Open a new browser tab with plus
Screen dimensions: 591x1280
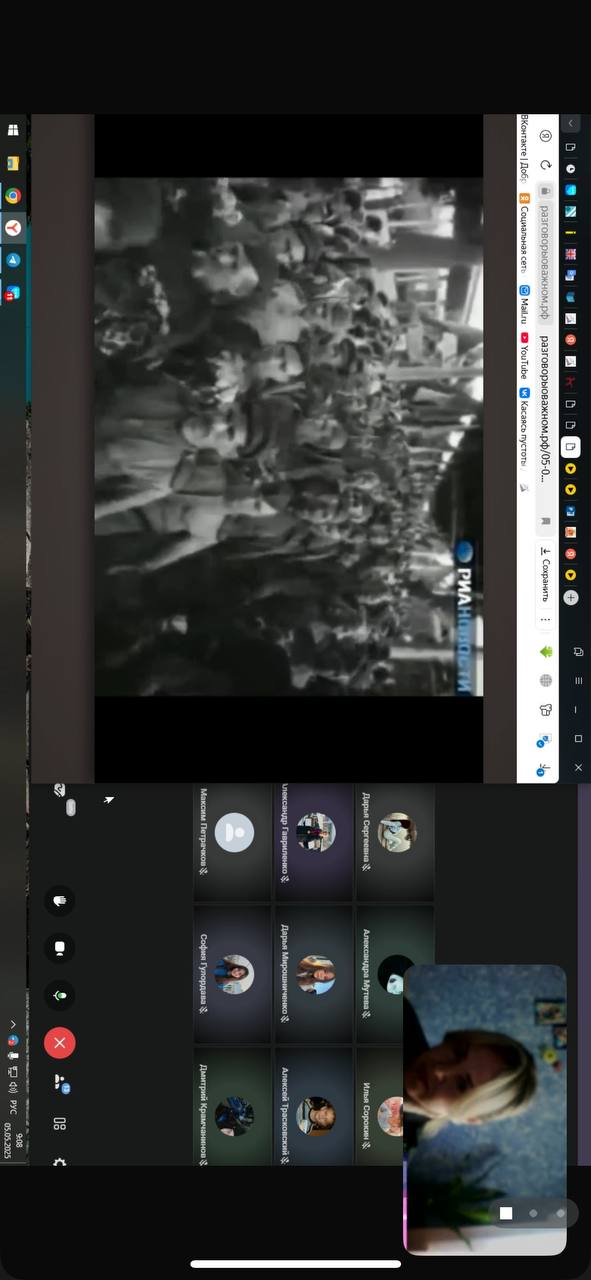click(x=570, y=597)
